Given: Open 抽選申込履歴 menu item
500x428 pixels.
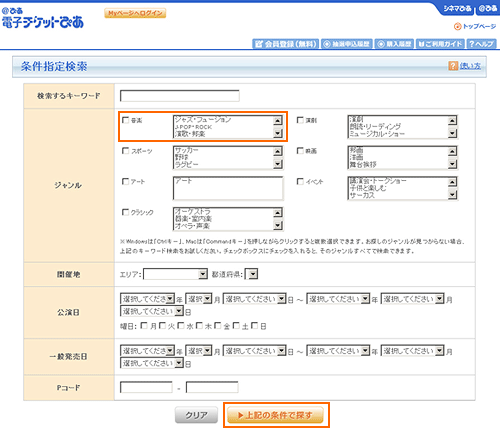Looking at the screenshot, I should [x=347, y=44].
